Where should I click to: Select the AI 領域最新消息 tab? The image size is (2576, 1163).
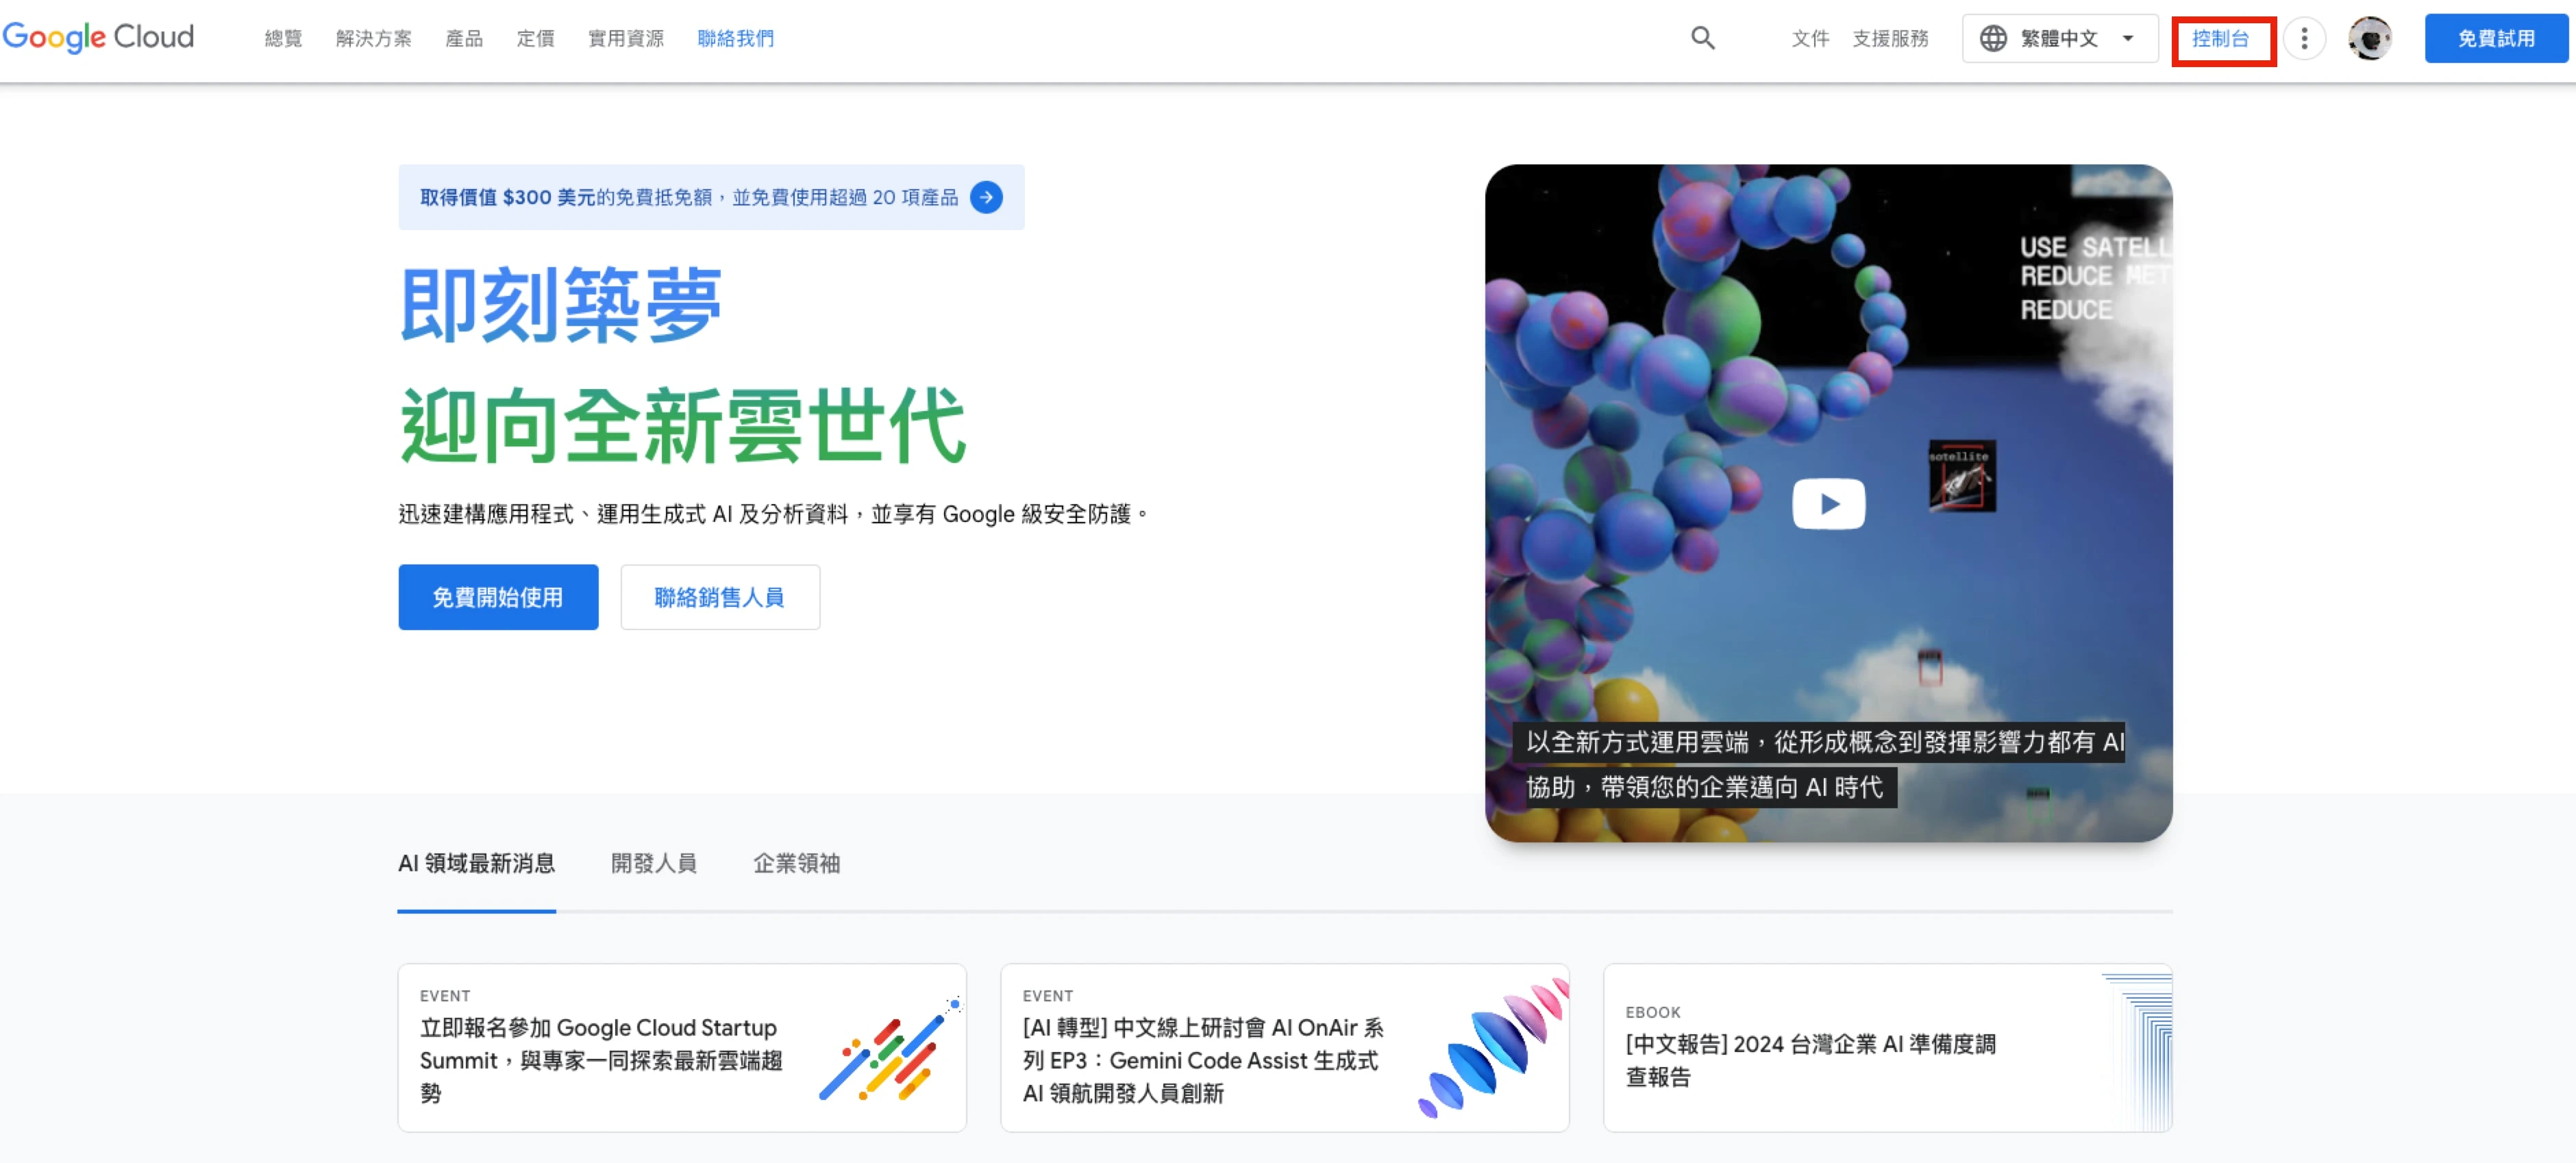pos(476,863)
